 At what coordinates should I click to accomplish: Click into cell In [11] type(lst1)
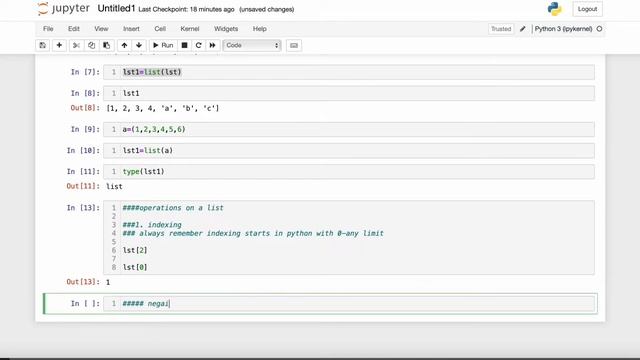[349, 172]
